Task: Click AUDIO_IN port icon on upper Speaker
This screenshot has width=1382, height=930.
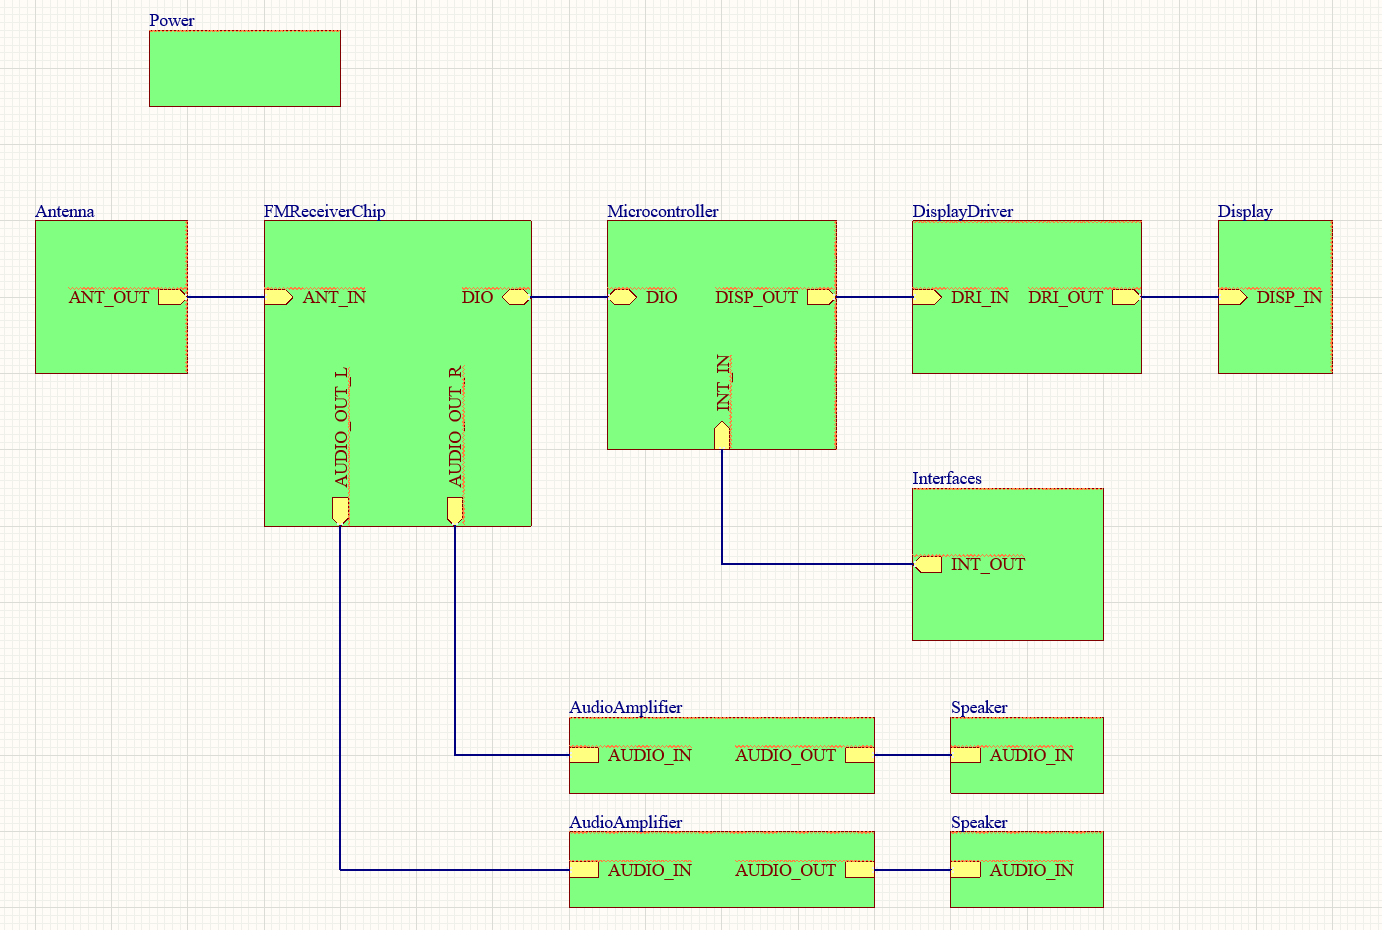Action: click(x=966, y=755)
